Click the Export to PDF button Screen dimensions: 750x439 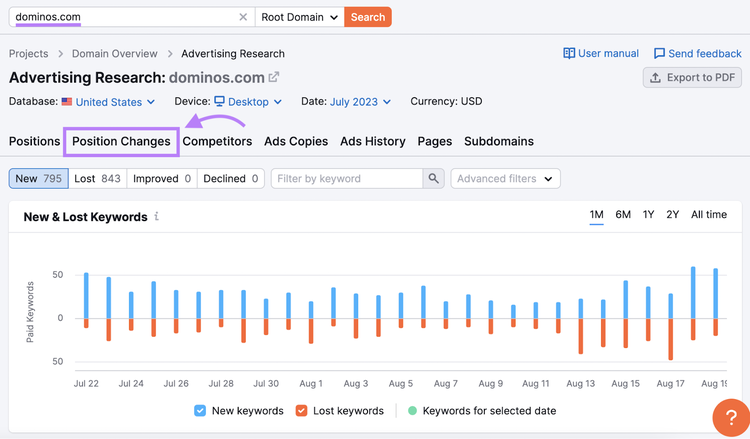tap(692, 77)
